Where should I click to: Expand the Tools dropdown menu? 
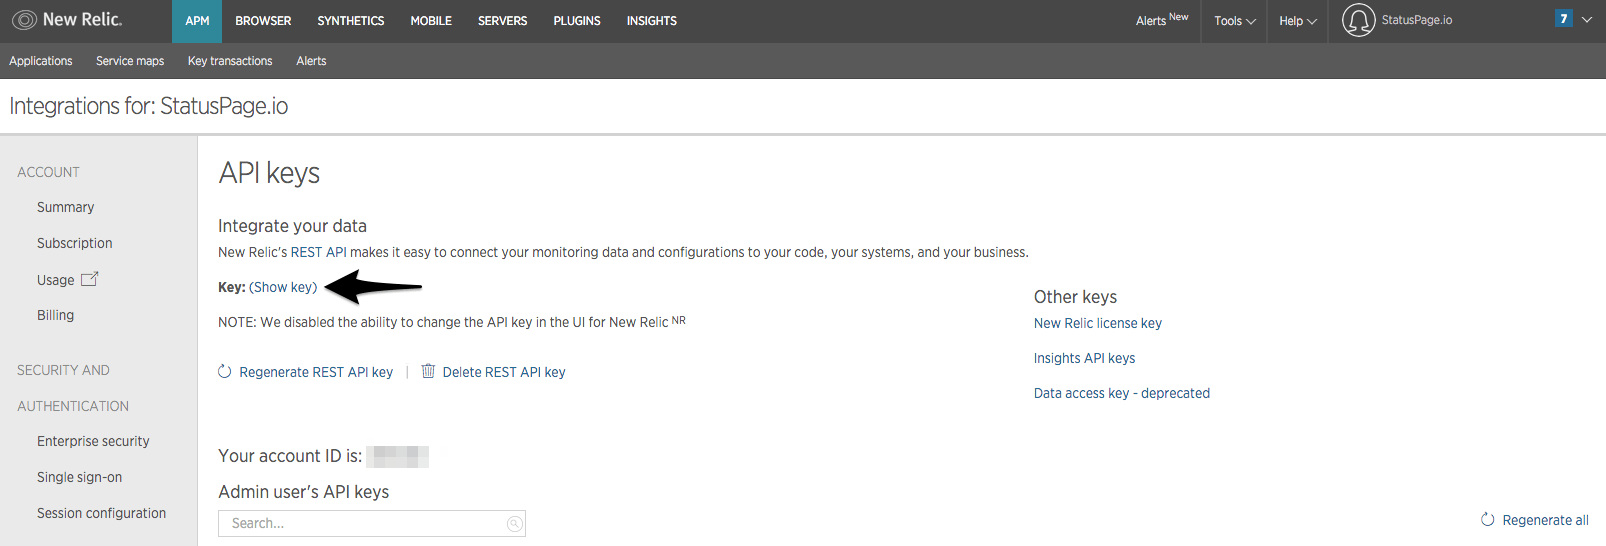(1235, 21)
